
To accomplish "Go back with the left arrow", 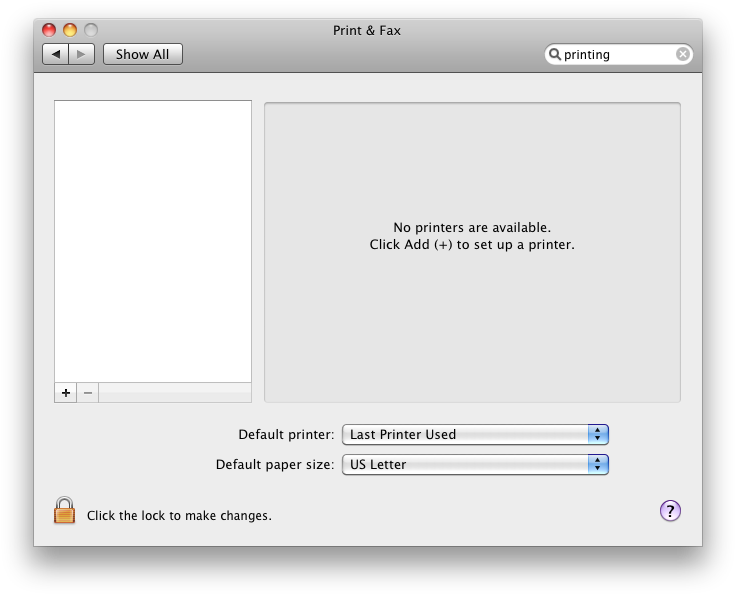I will (55, 54).
